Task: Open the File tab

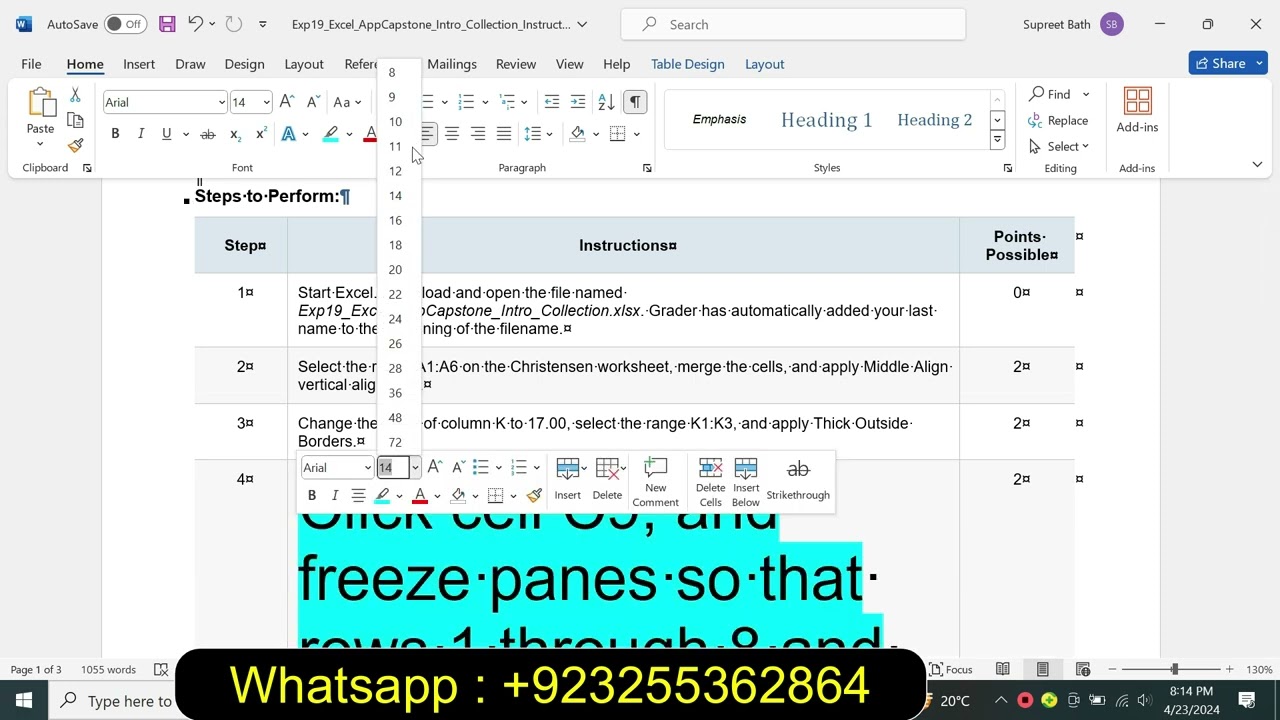Action: [31, 64]
